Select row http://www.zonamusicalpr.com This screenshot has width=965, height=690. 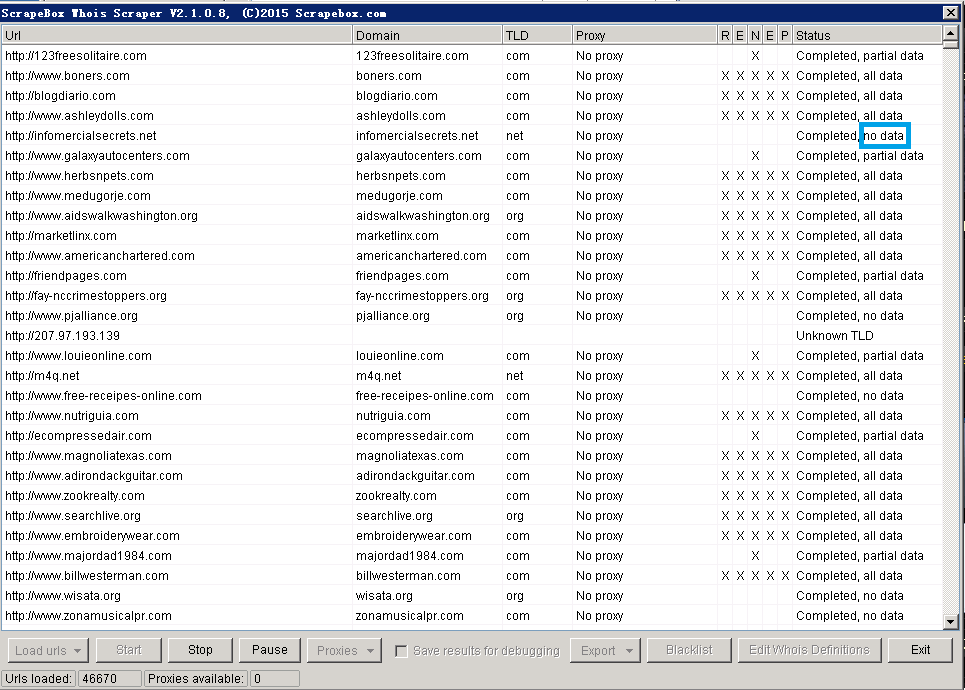pos(471,616)
